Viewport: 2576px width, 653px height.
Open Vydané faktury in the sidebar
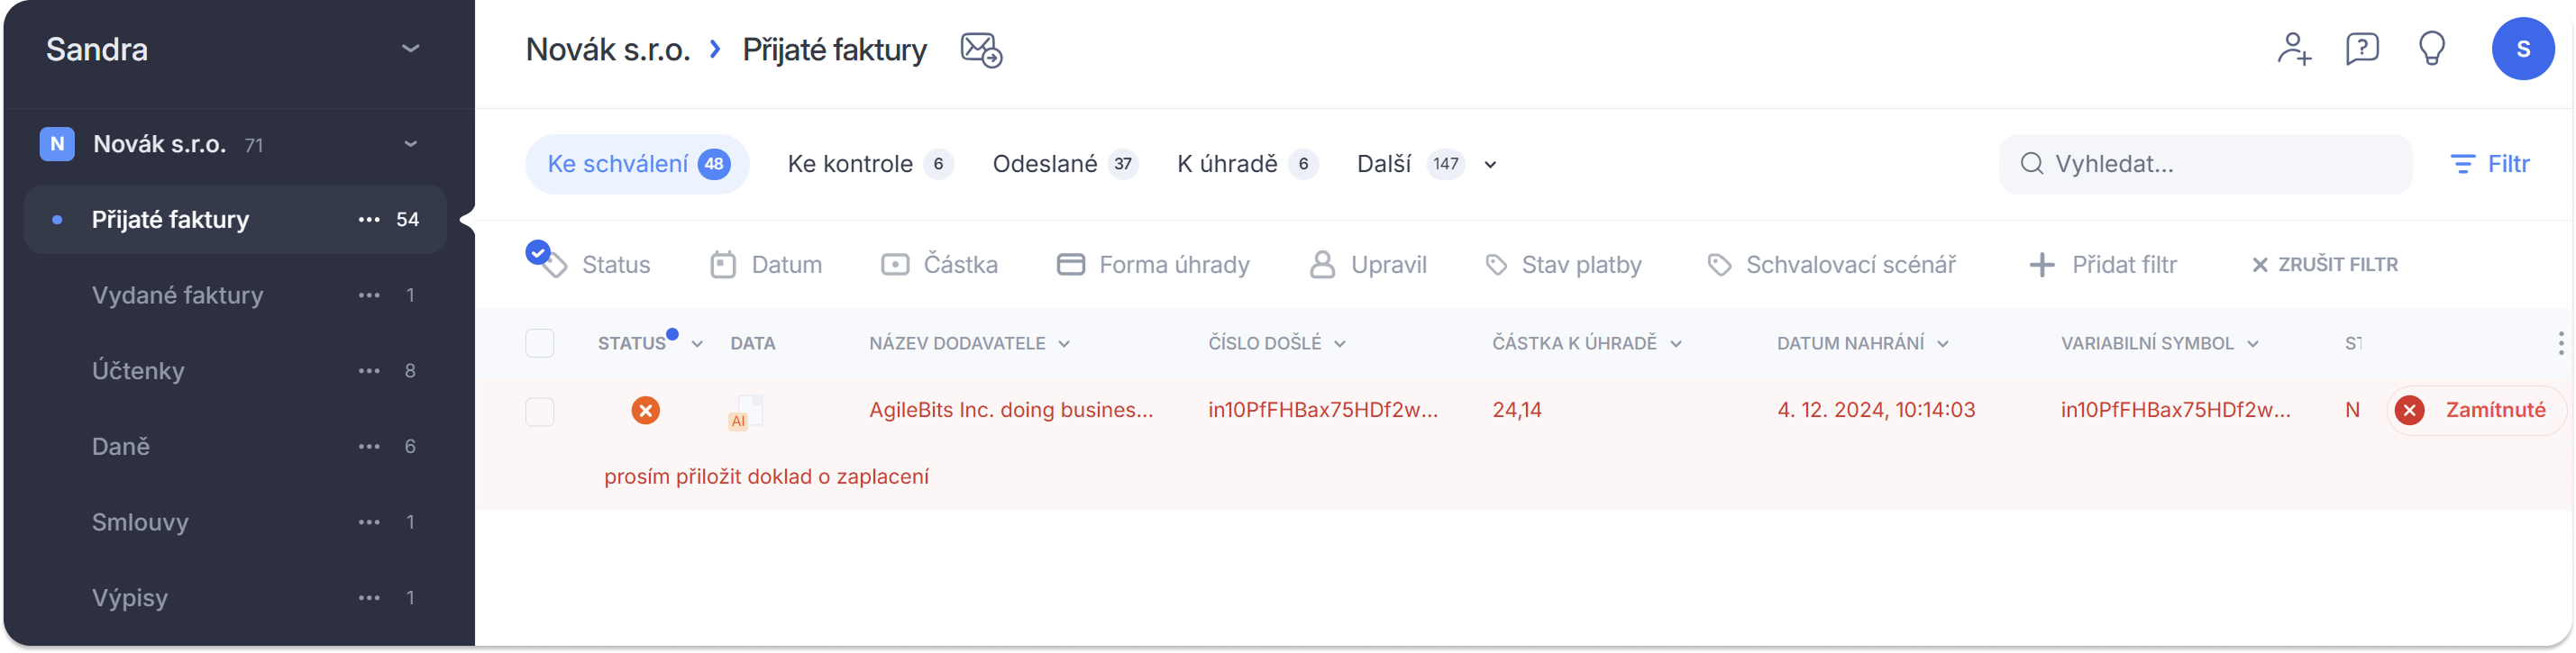(178, 295)
